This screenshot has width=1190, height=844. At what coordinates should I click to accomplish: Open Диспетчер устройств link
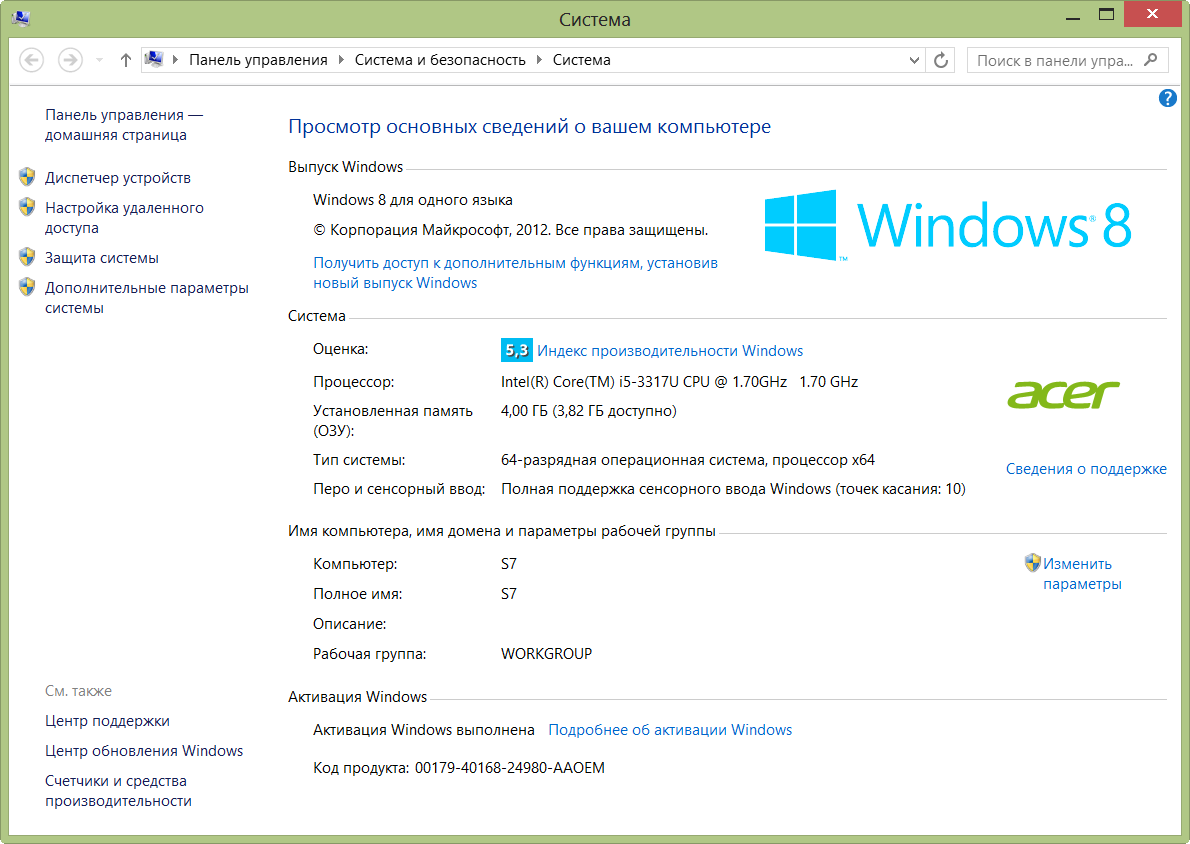pos(118,178)
